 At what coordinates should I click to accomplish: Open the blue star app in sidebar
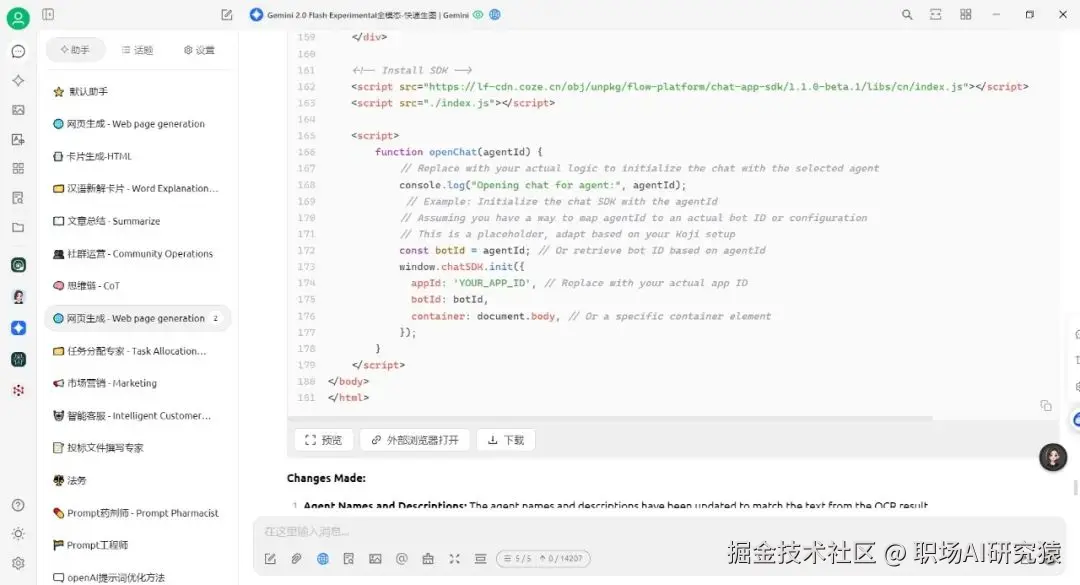[19, 328]
